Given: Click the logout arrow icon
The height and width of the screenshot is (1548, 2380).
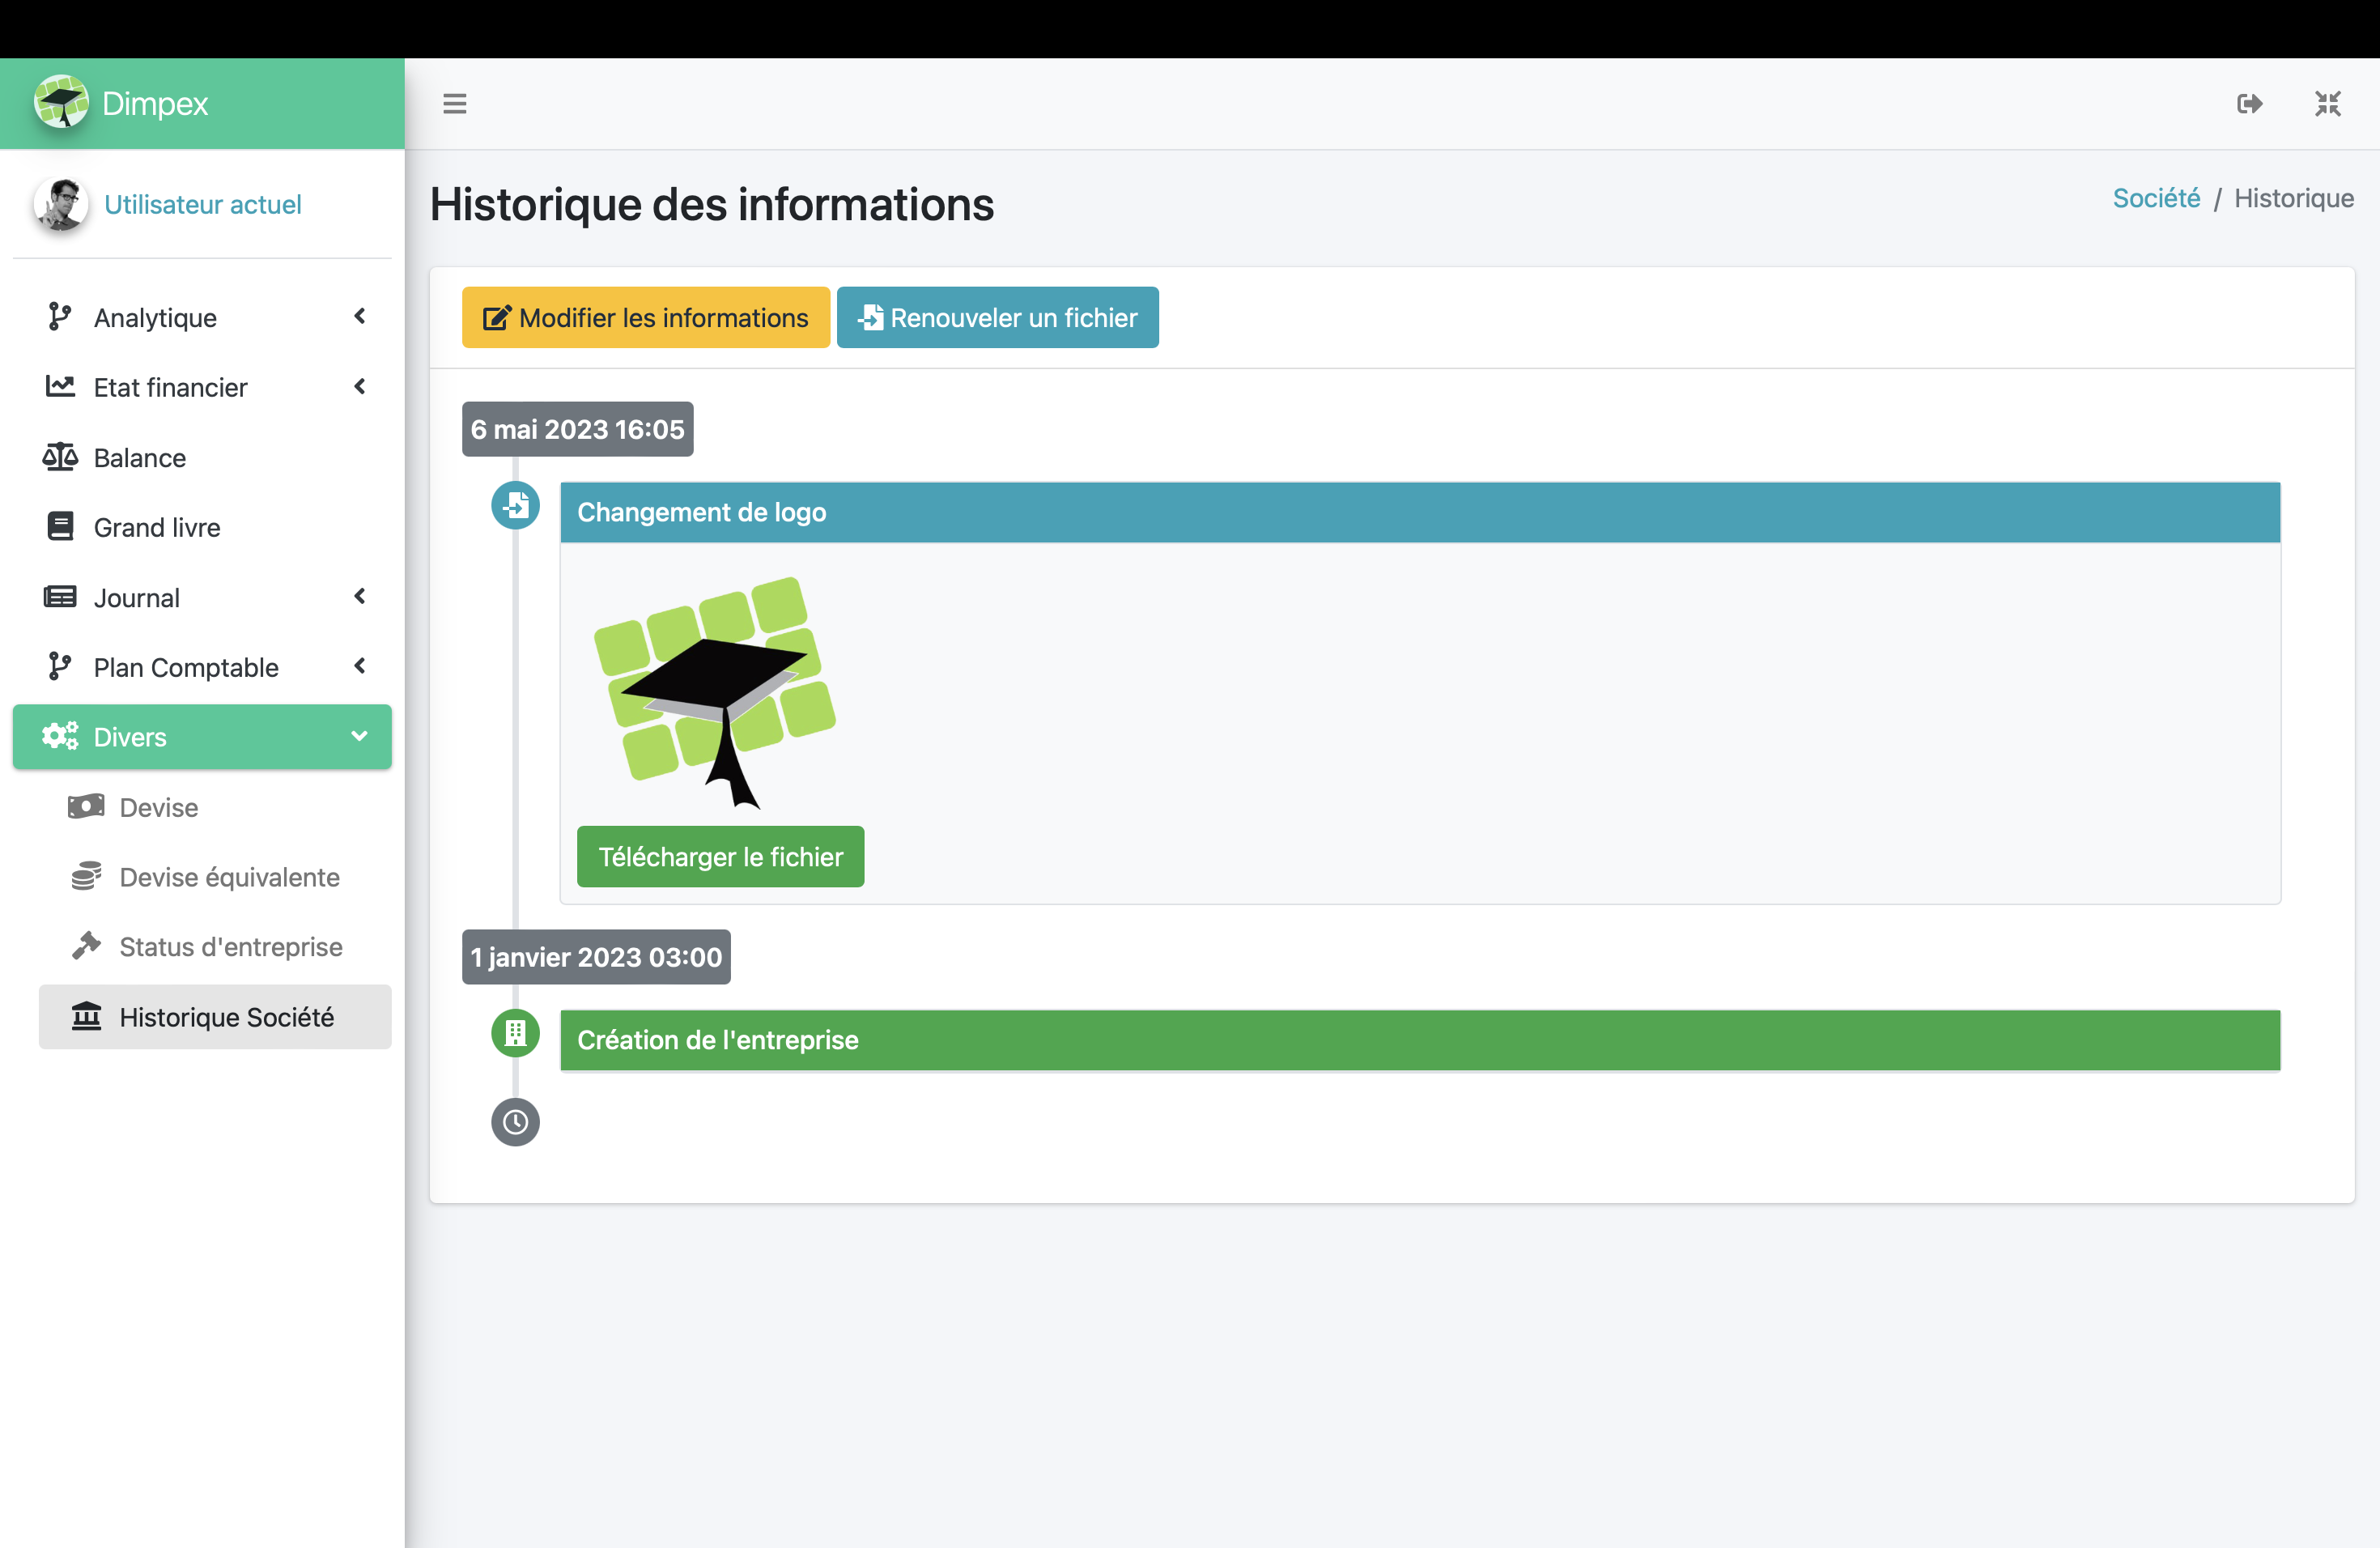Looking at the screenshot, I should 2249,104.
